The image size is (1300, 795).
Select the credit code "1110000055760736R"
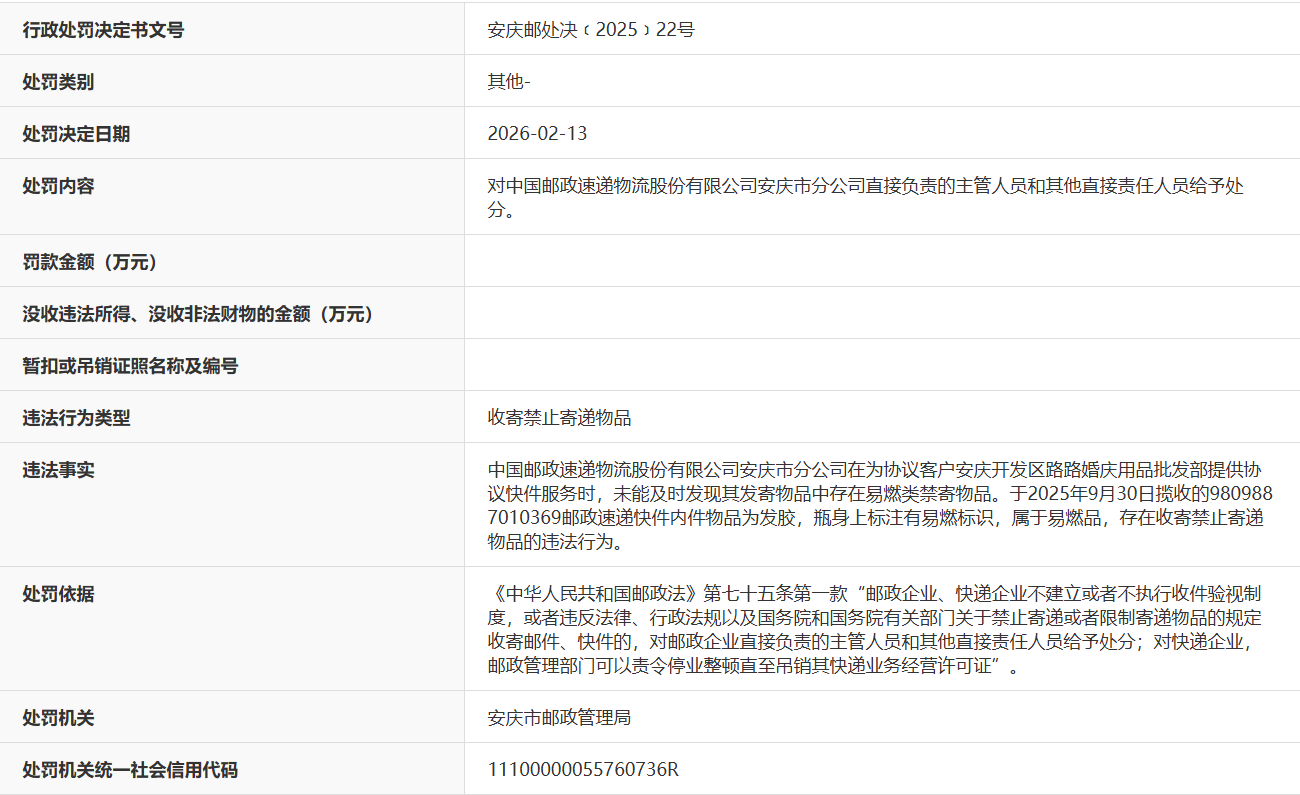584,770
